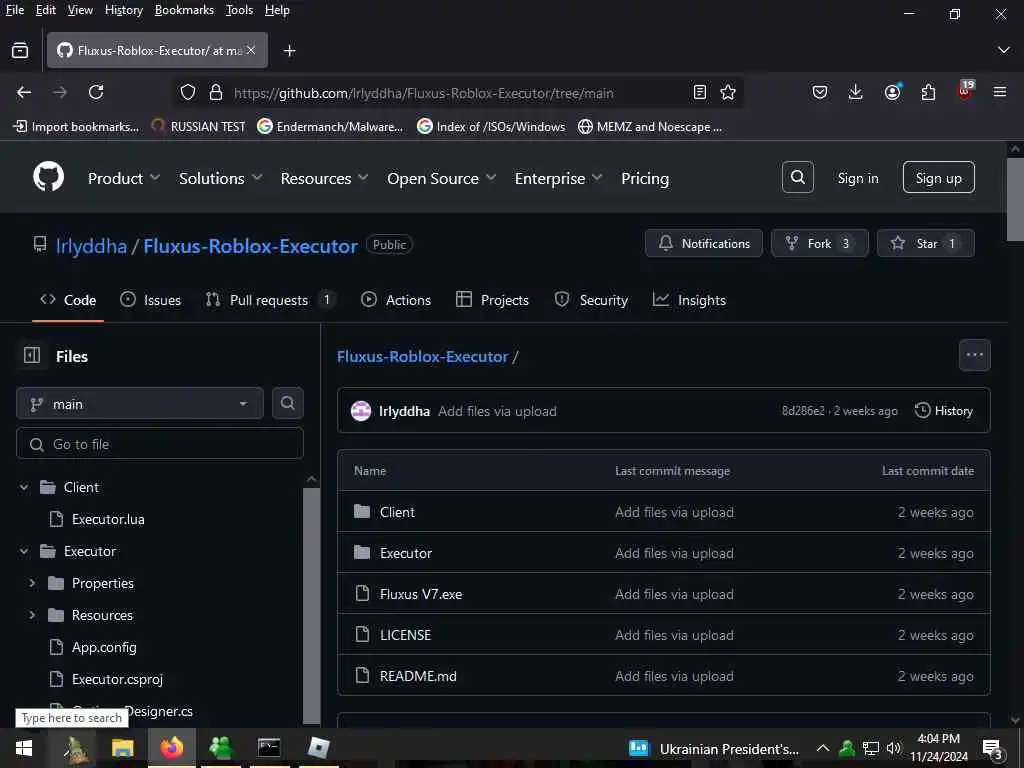Open the list all tabs arrow
The image size is (1024, 768).
[1004, 50]
